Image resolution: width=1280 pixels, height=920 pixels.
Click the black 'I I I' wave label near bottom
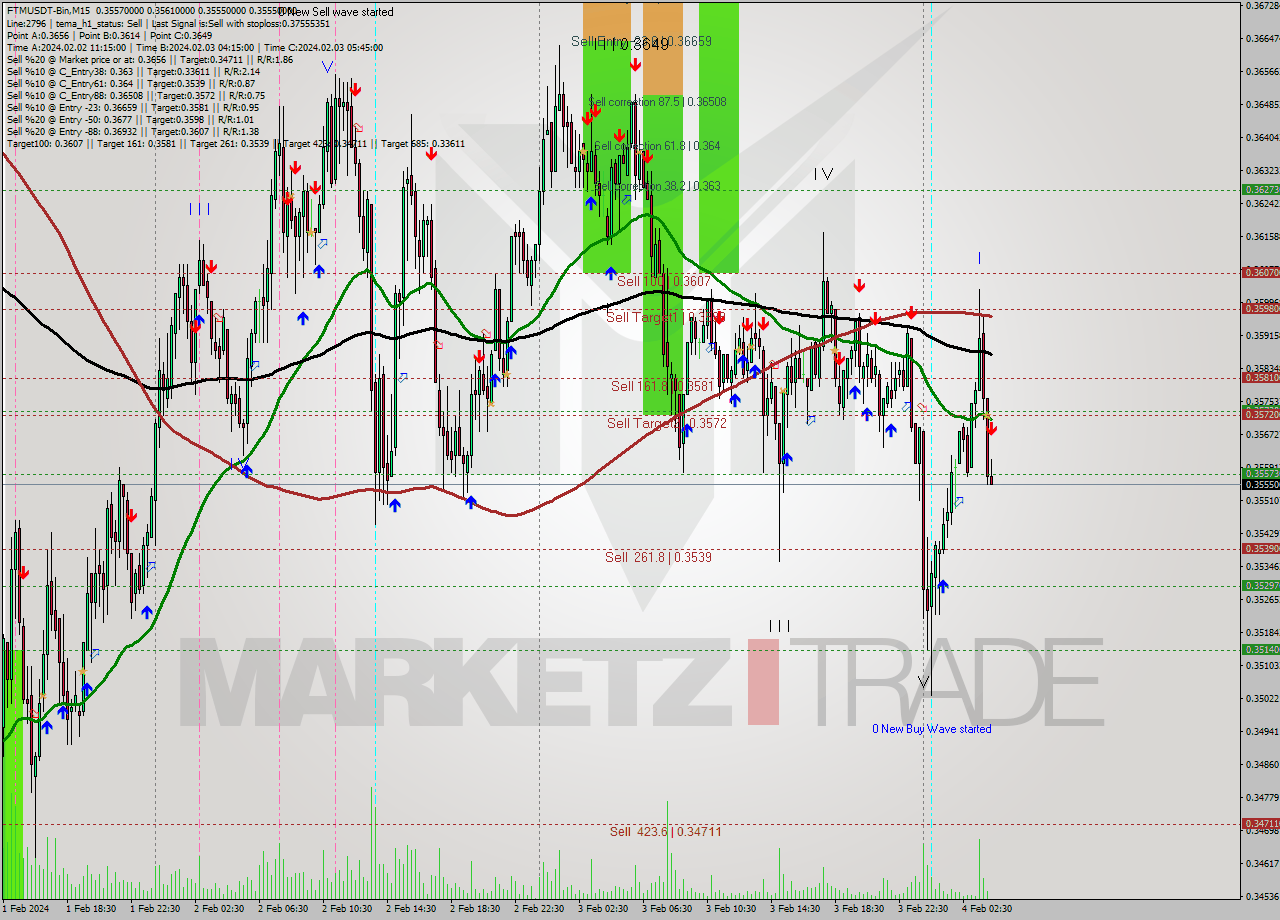(x=779, y=626)
